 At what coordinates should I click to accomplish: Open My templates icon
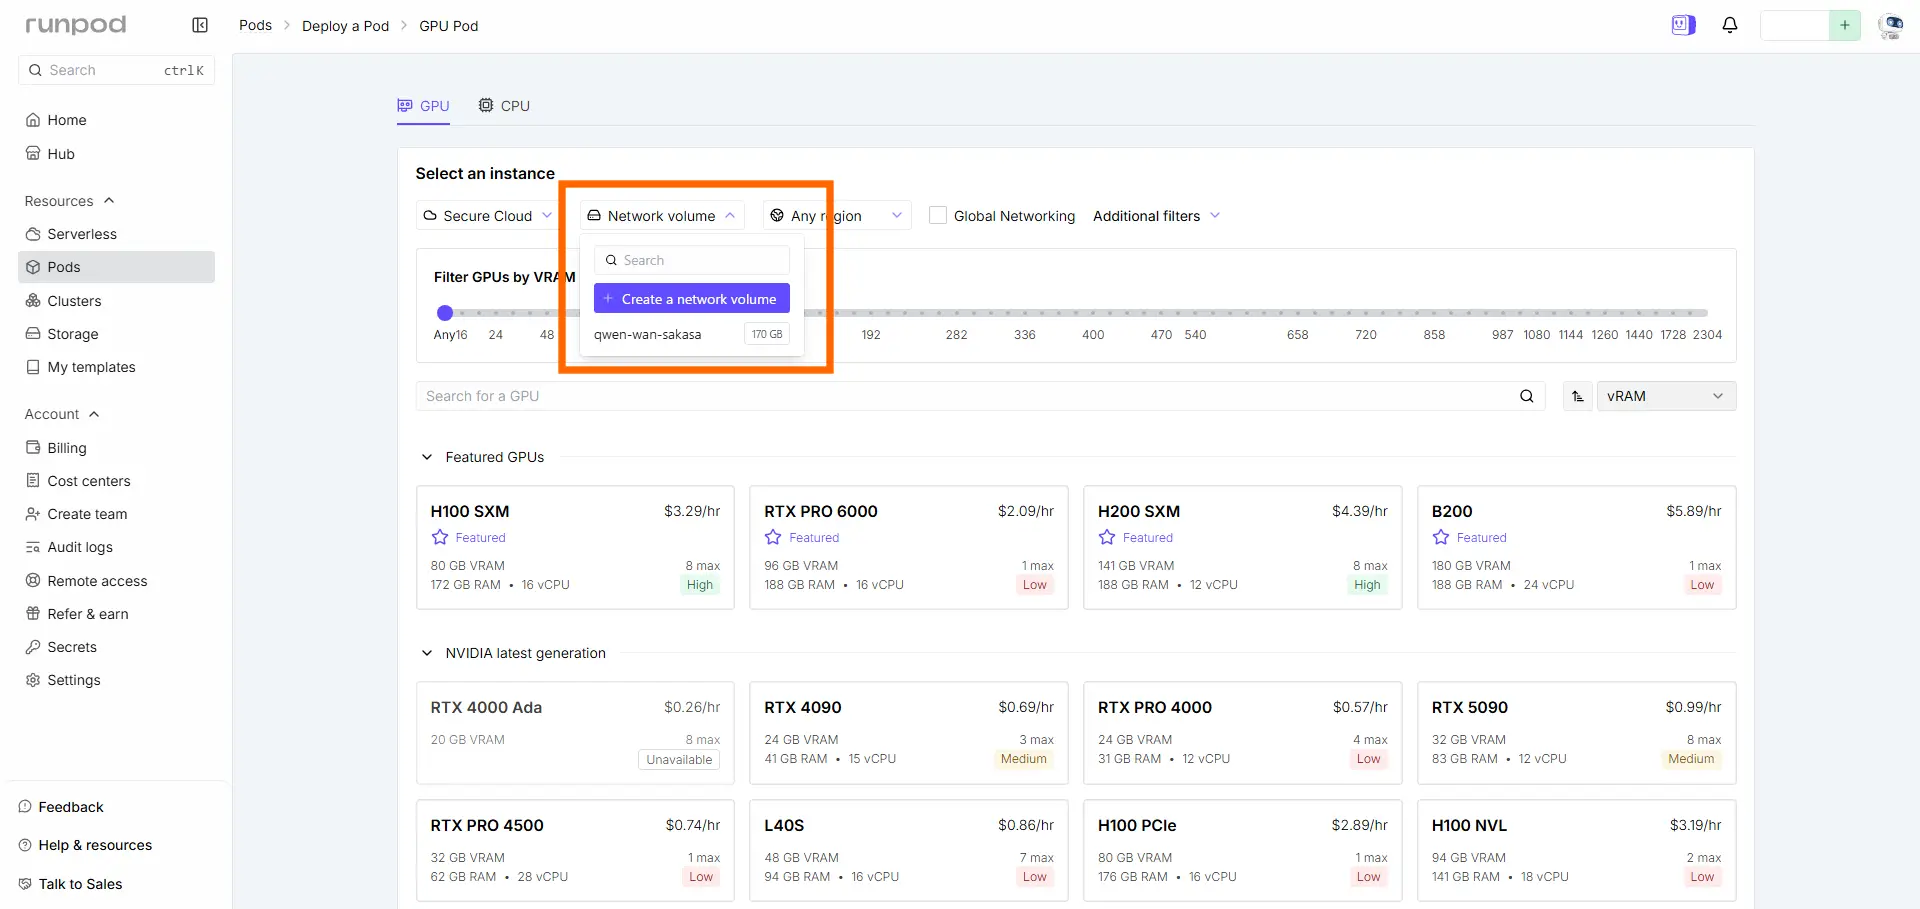(x=33, y=367)
